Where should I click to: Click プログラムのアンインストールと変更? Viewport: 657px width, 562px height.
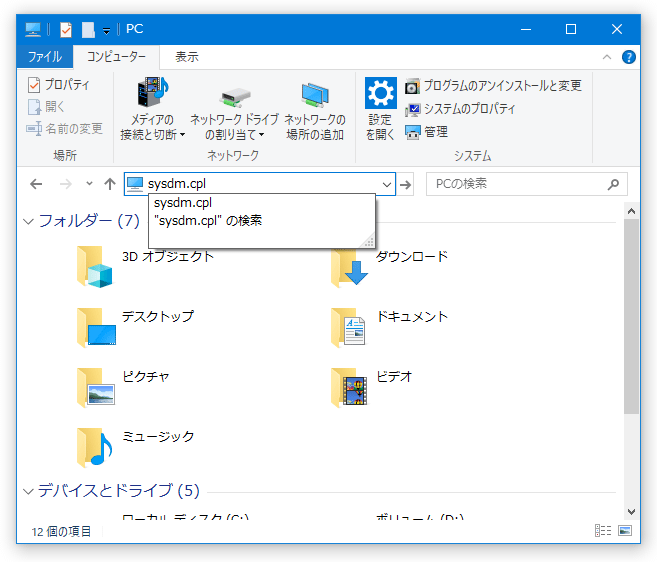coord(493,86)
